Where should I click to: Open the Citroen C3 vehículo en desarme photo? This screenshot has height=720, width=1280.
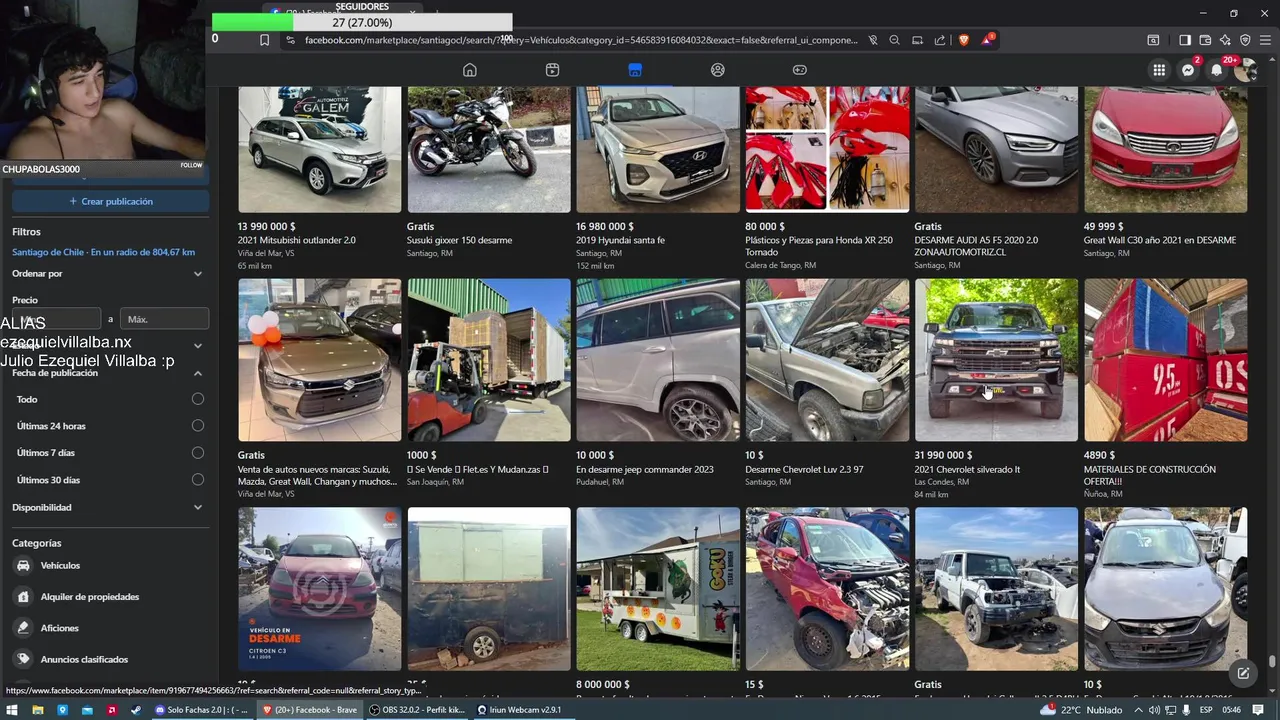click(319, 589)
